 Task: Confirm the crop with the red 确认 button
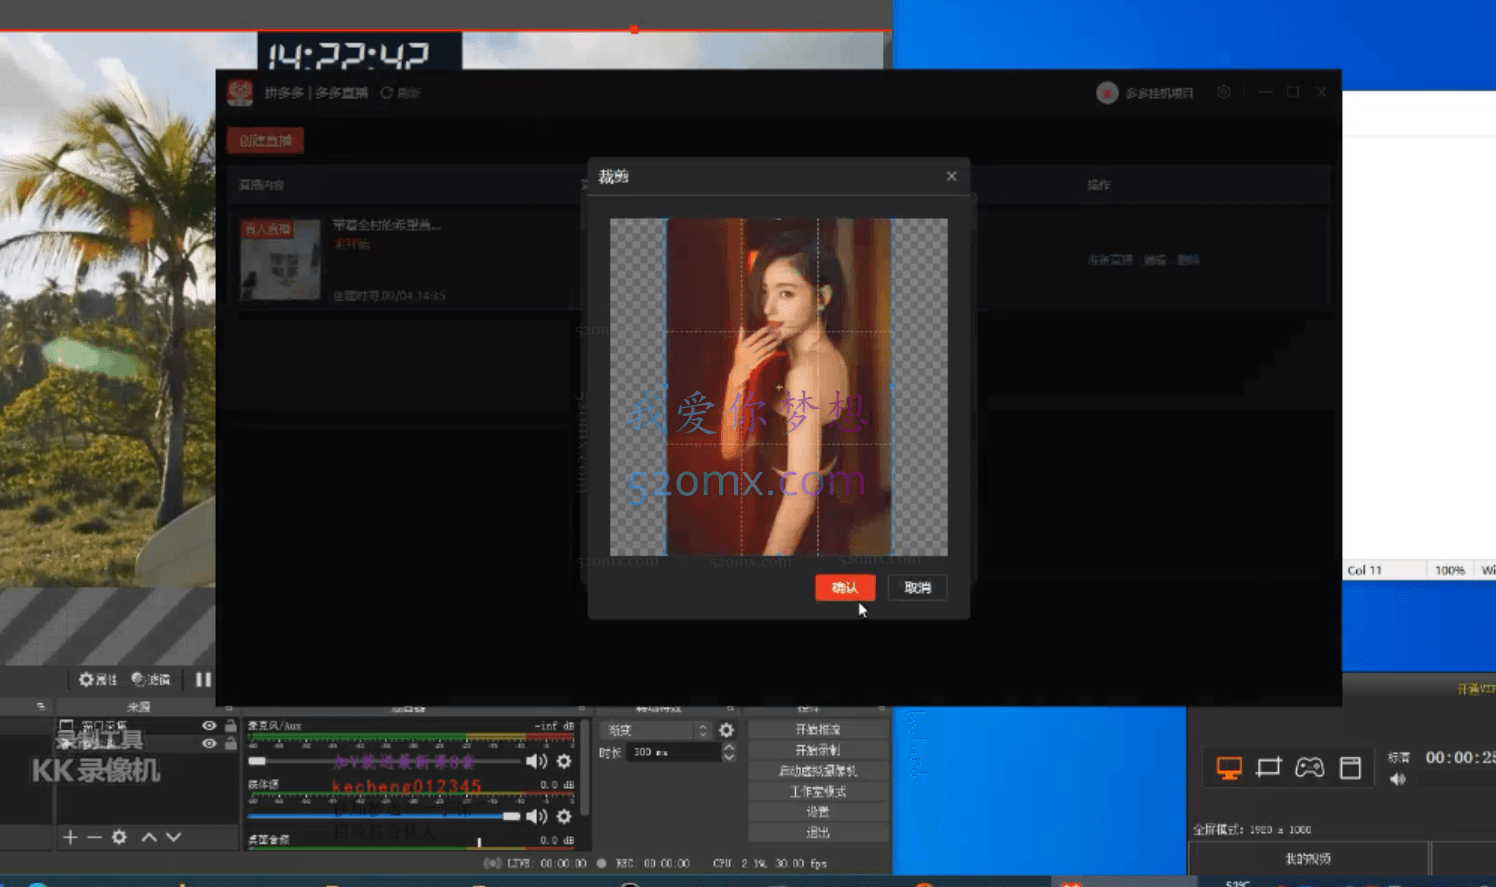(x=844, y=588)
